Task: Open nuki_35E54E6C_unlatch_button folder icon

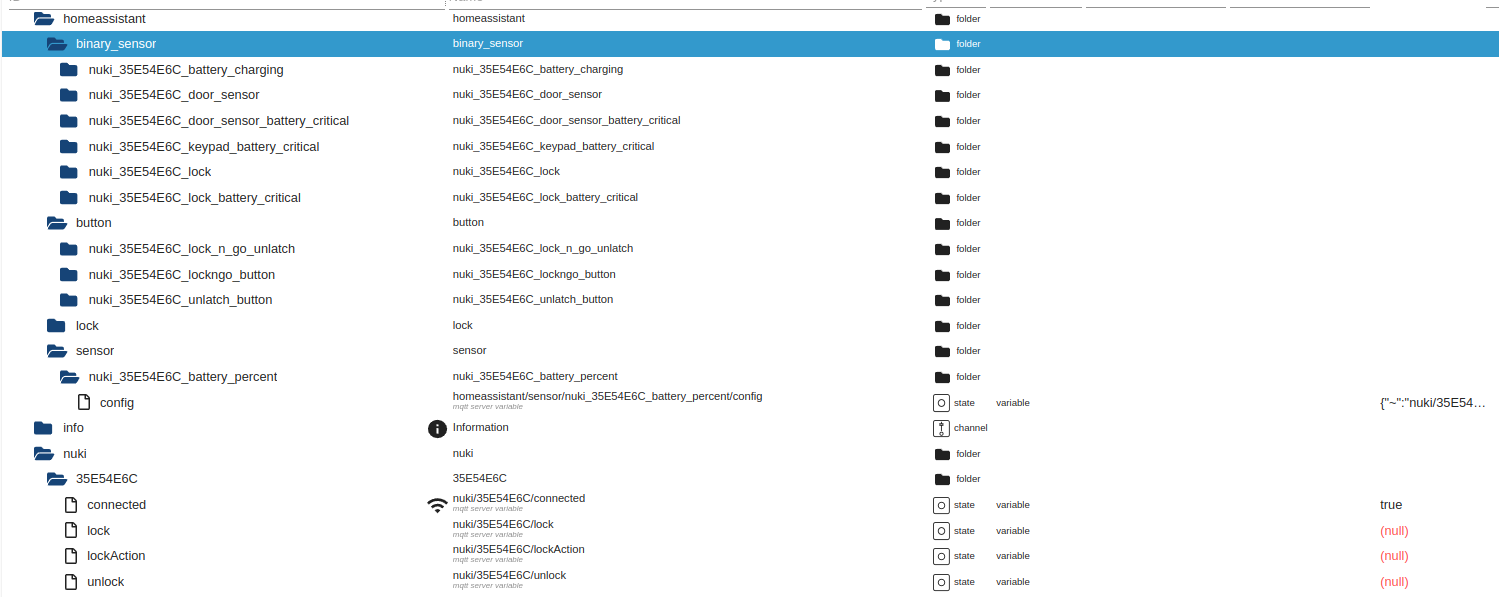Action: [68, 300]
